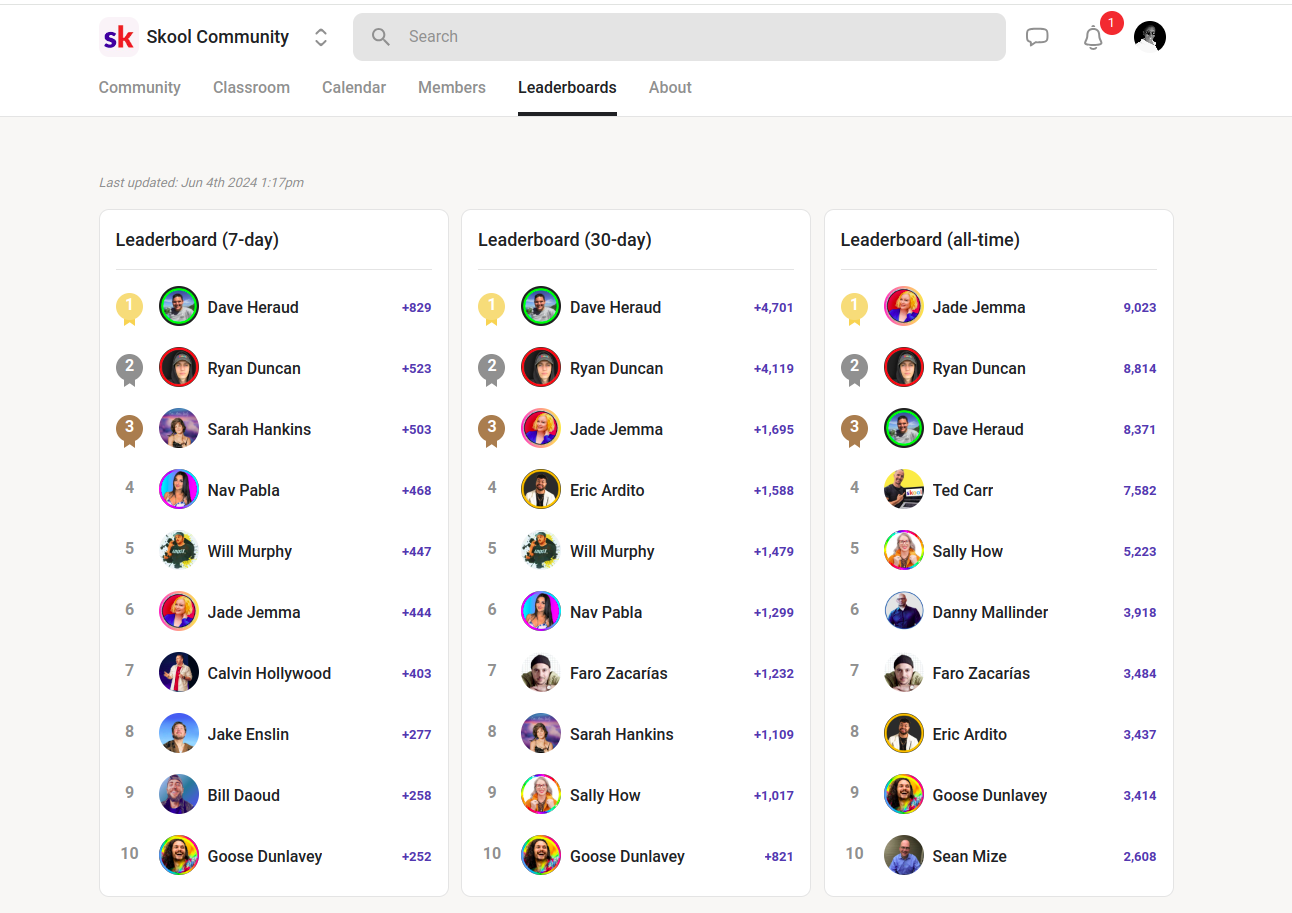Open Jade Jemma's name in 30-day leaderboard

(616, 430)
